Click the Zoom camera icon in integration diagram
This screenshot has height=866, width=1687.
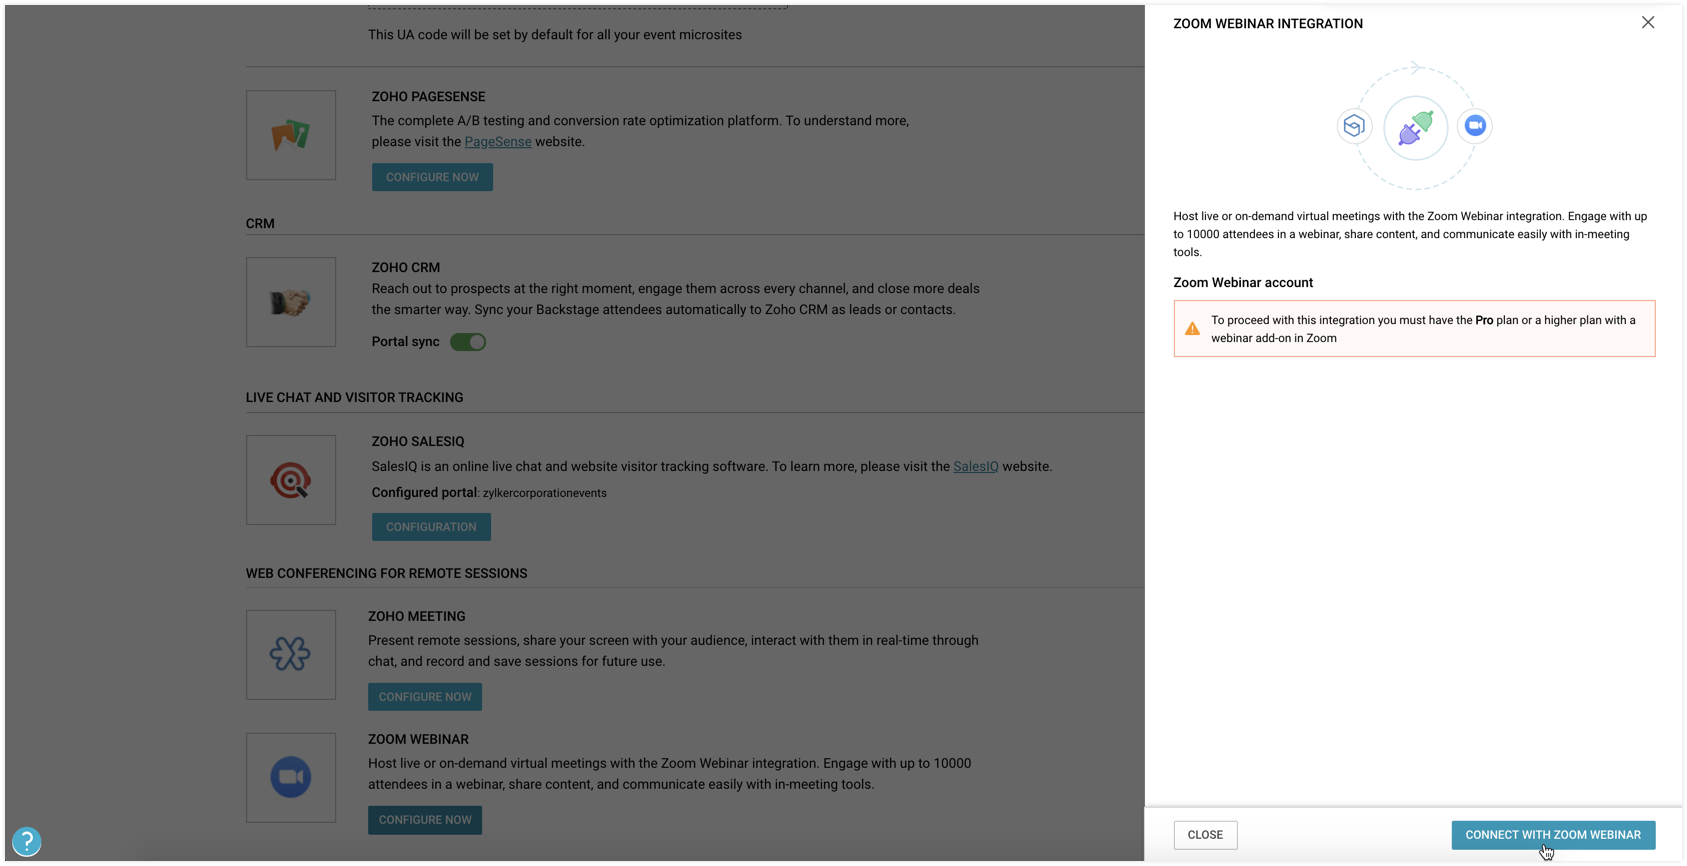1474,126
